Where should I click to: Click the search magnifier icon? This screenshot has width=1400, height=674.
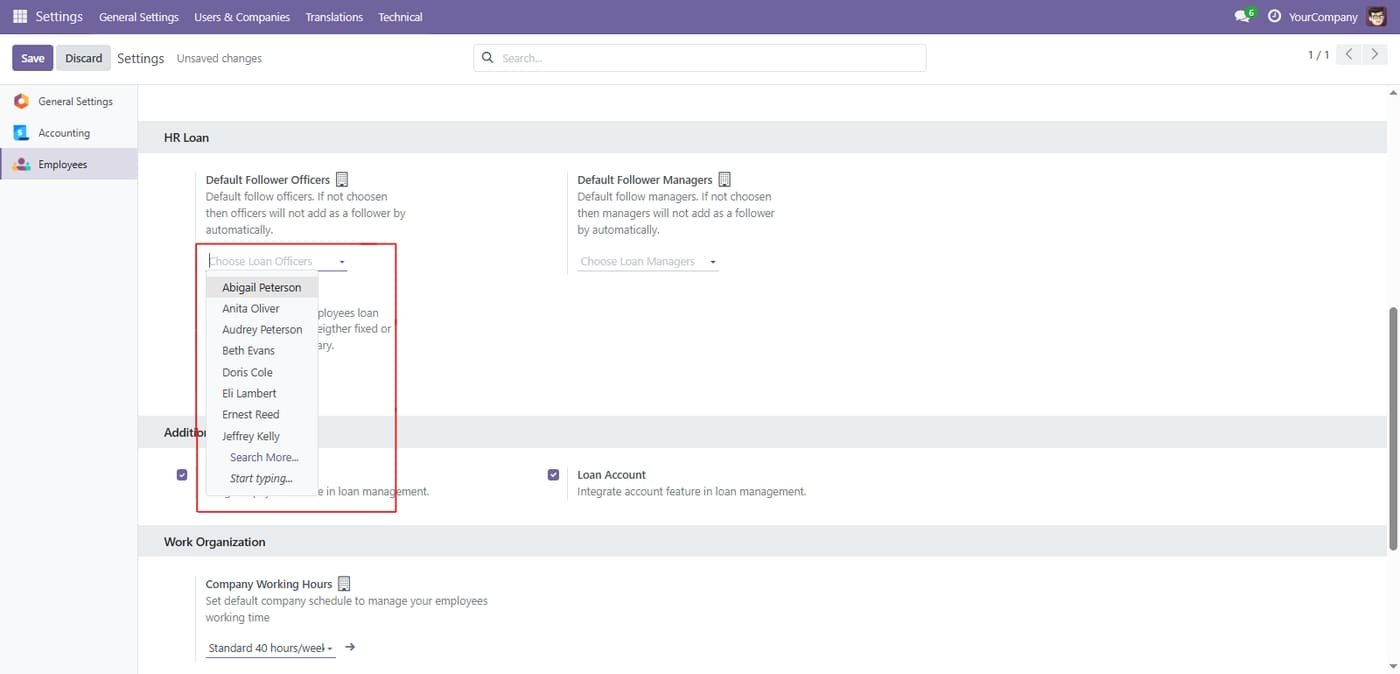pyautogui.click(x=488, y=58)
